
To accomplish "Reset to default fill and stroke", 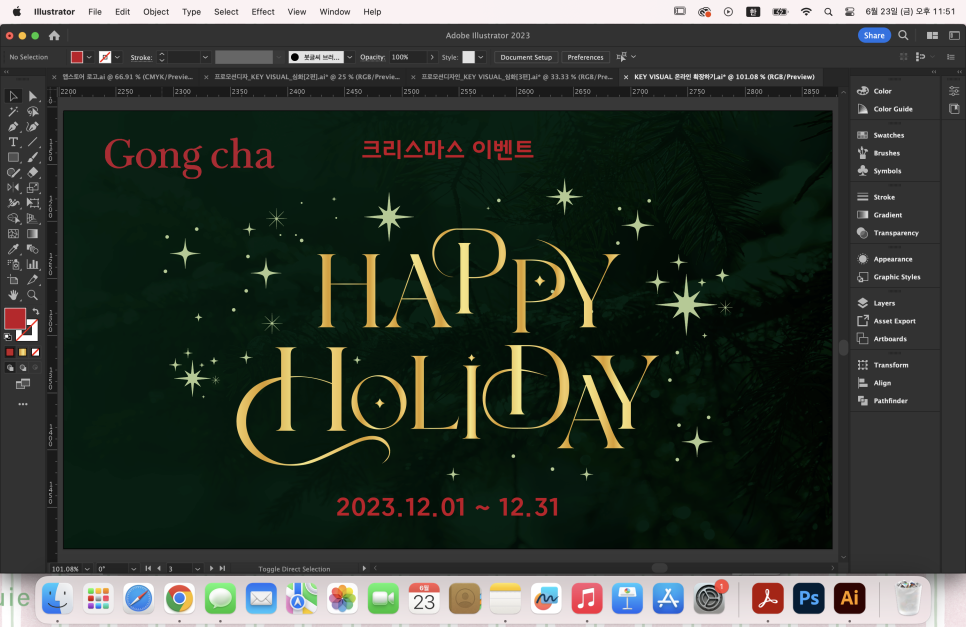I will click(x=8, y=337).
